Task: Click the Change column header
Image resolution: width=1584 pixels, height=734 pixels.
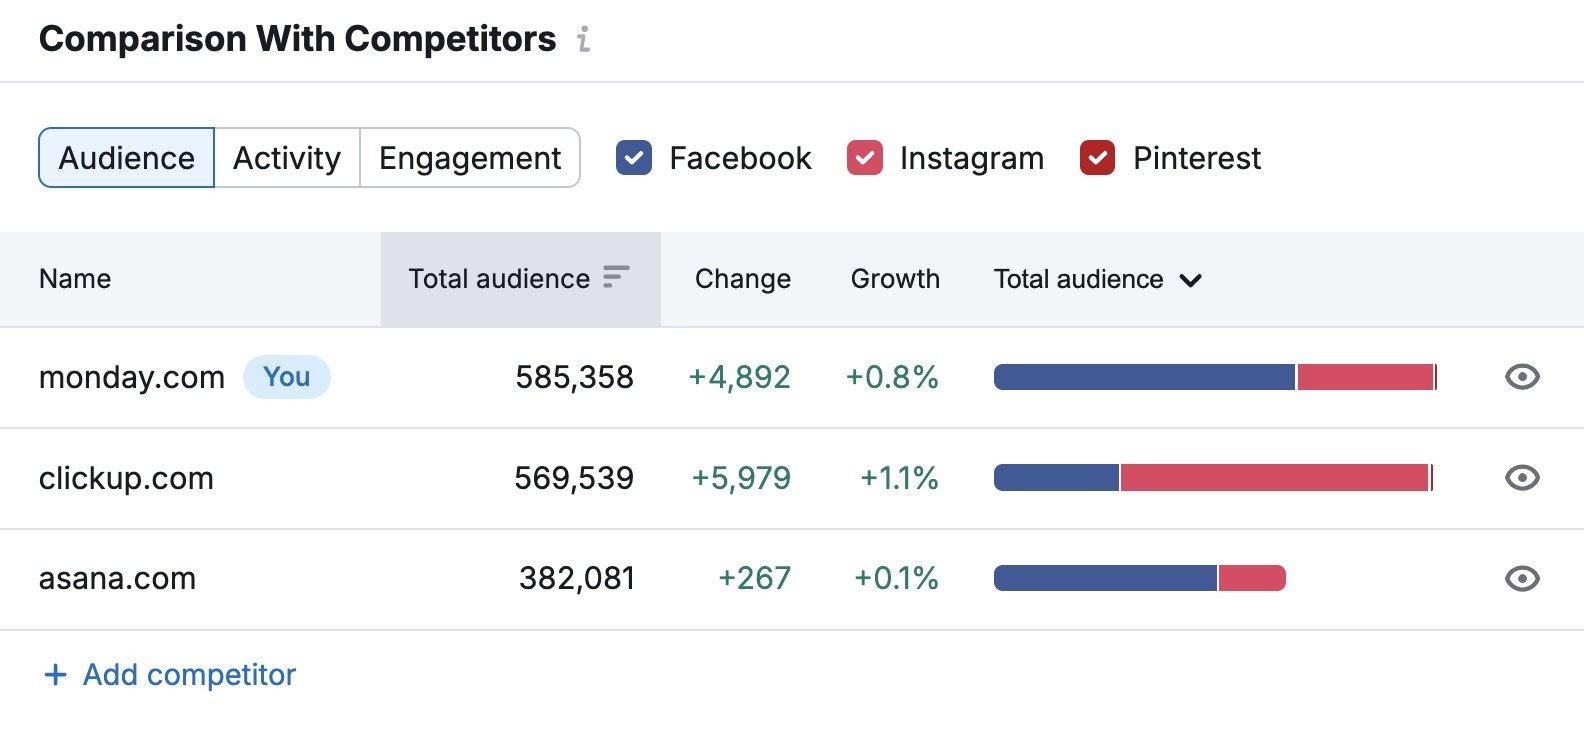Action: click(x=741, y=279)
